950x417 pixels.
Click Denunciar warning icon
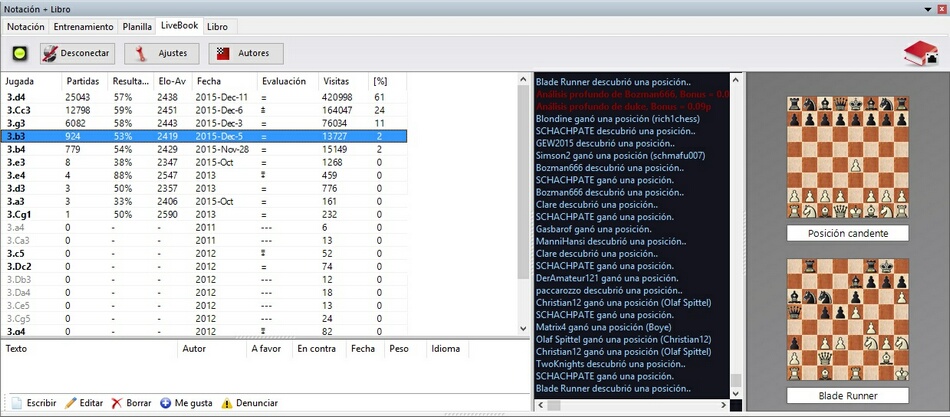tap(227, 403)
